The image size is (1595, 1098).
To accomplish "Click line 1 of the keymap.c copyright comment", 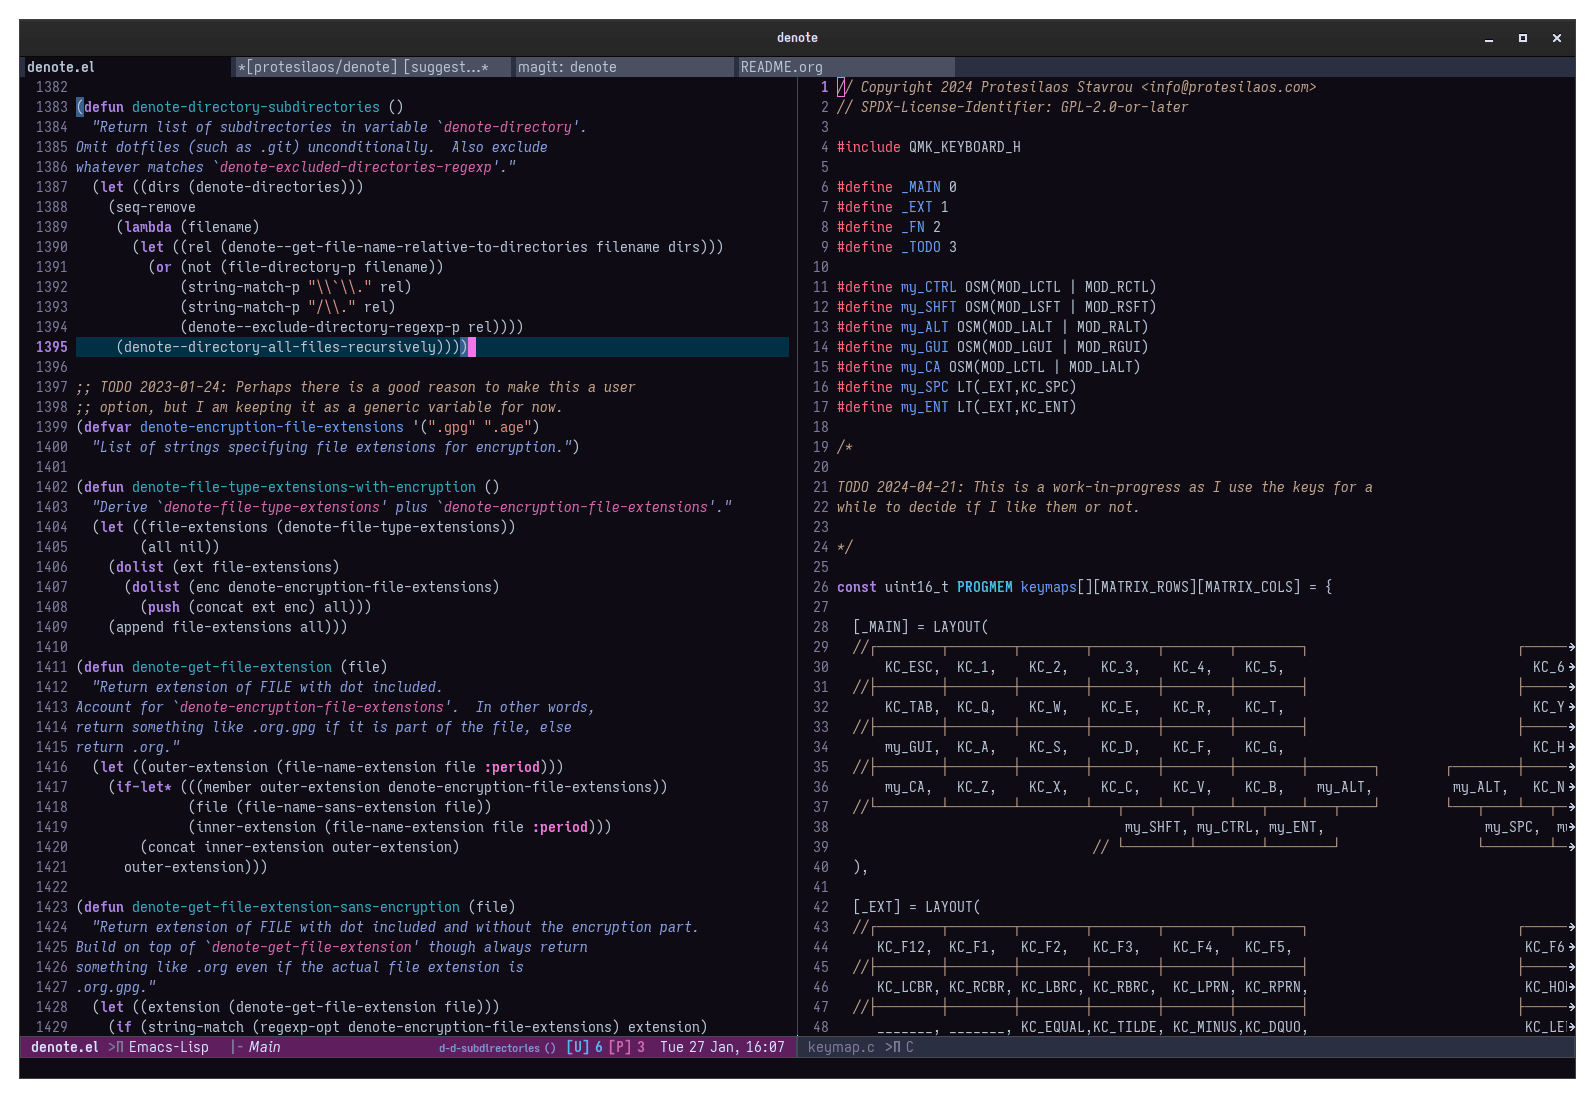I will coord(1076,87).
